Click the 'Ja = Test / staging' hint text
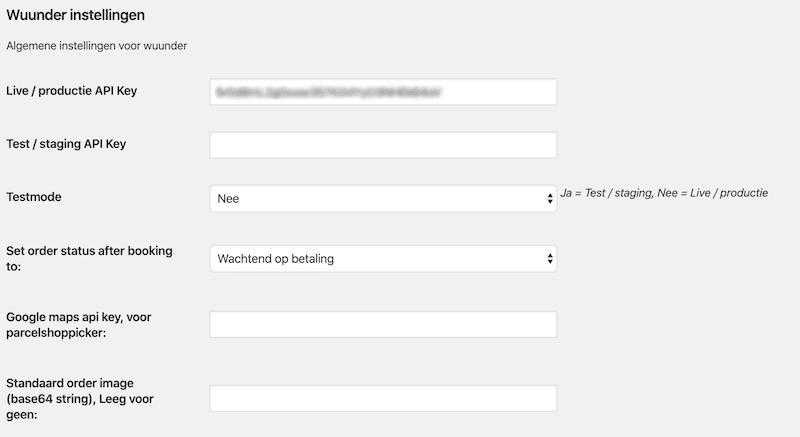Image resolution: width=800 pixels, height=437 pixels. tap(606, 193)
